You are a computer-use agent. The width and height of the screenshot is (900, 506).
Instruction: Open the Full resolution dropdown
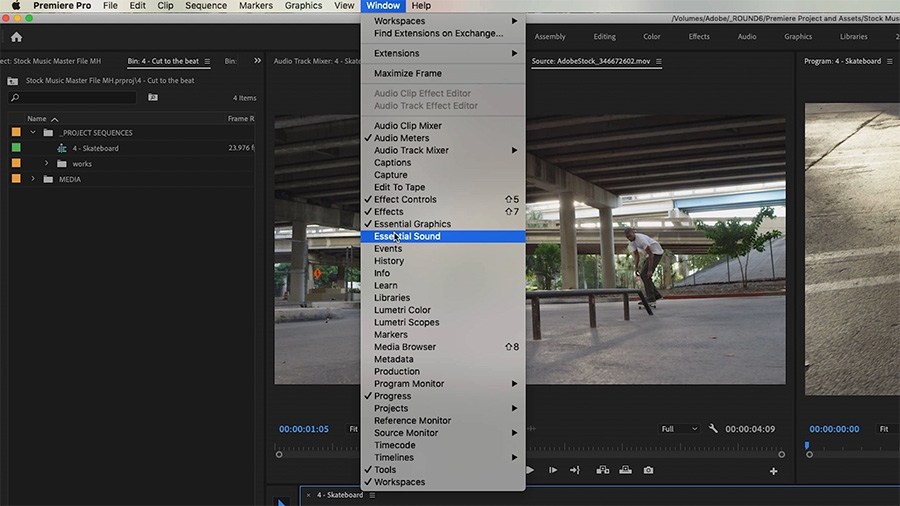[x=679, y=429]
